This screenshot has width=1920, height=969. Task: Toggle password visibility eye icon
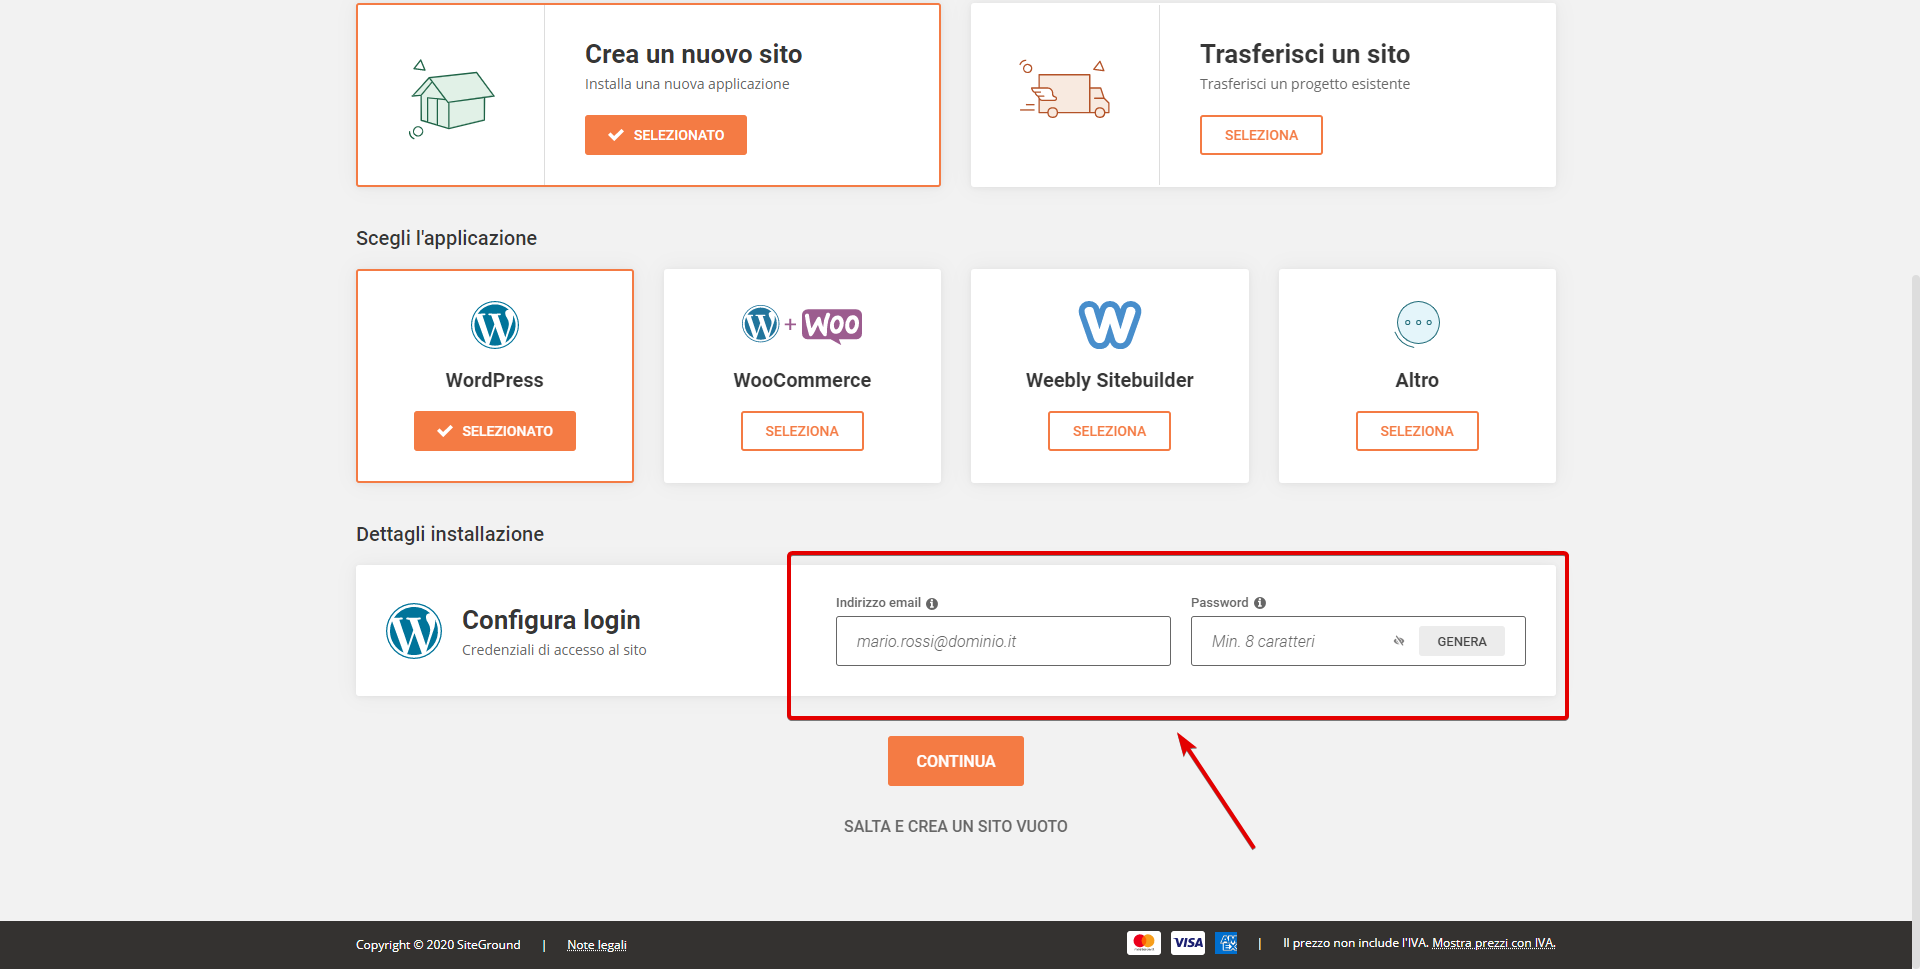click(1399, 641)
